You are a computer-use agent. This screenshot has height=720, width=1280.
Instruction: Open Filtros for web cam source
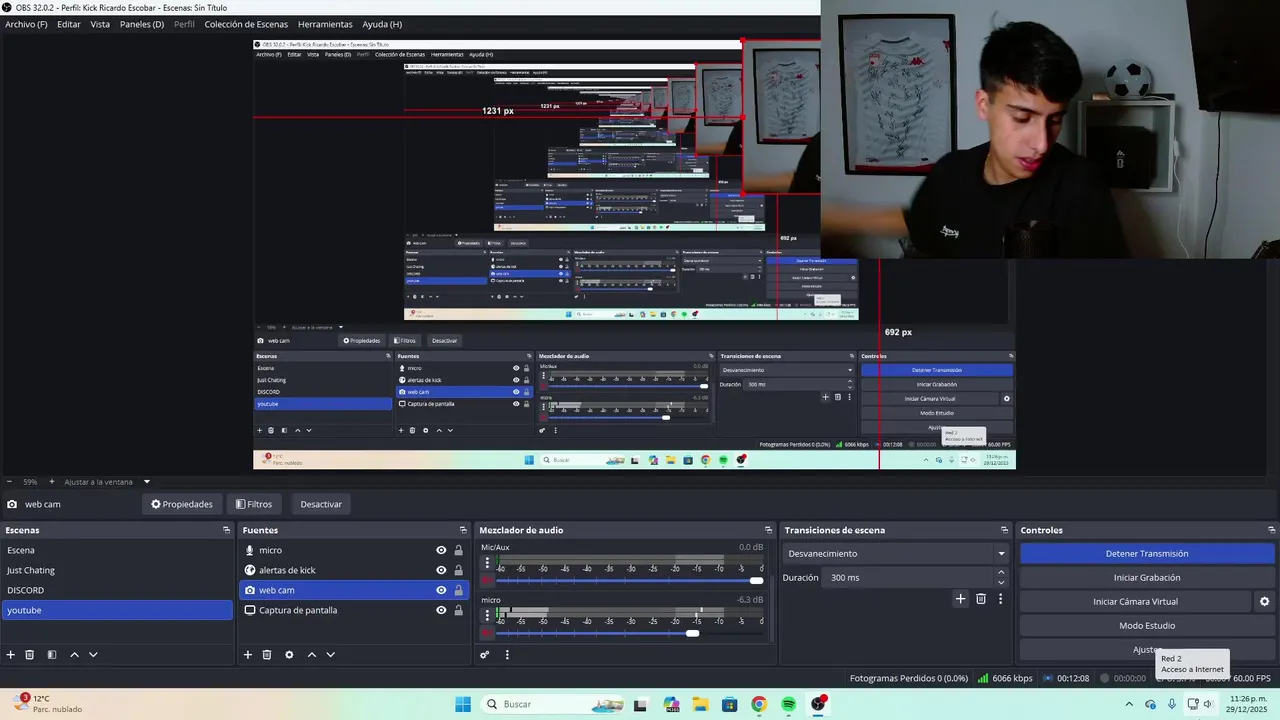[254, 504]
